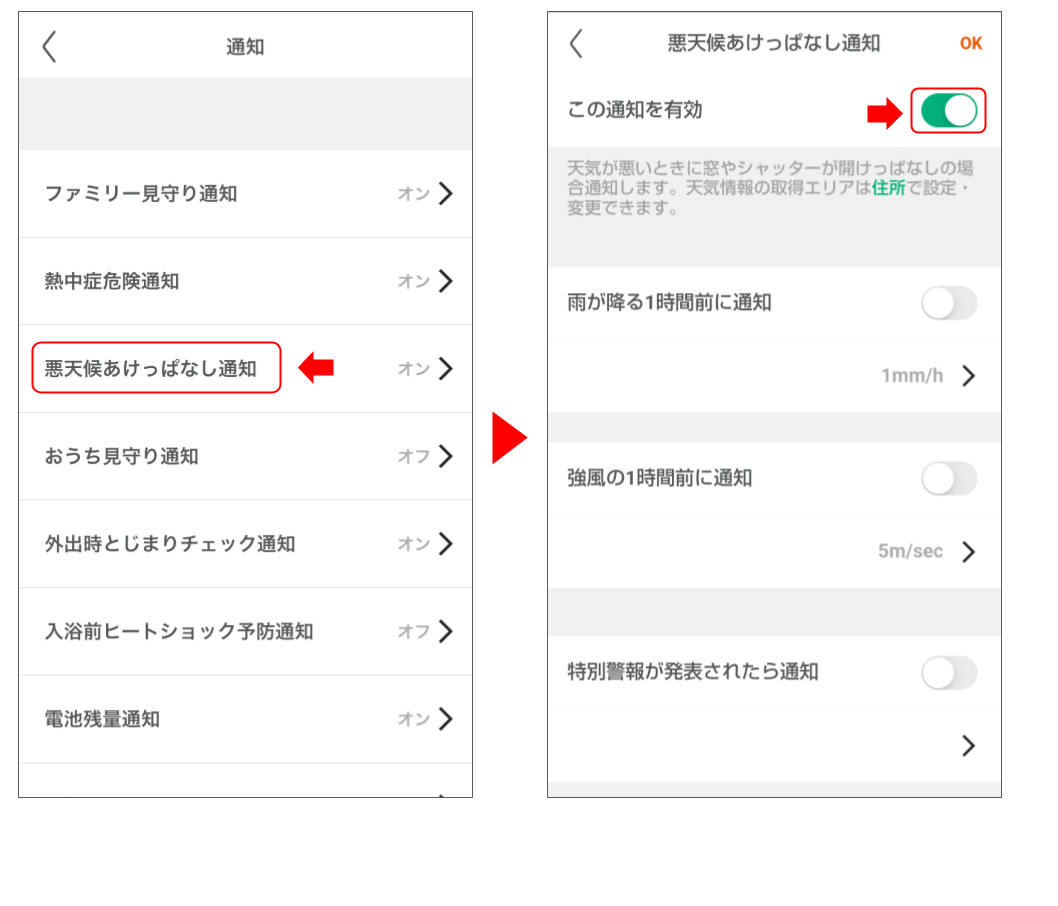Enable 特別警報が発表されたら通知
The image size is (1058, 906).
pyautogui.click(x=949, y=673)
